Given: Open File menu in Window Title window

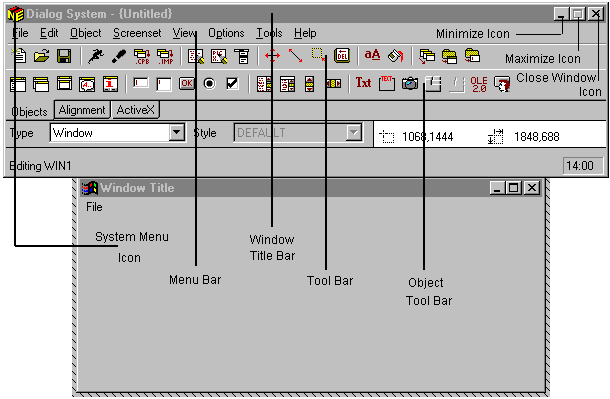Looking at the screenshot, I should [x=95, y=207].
